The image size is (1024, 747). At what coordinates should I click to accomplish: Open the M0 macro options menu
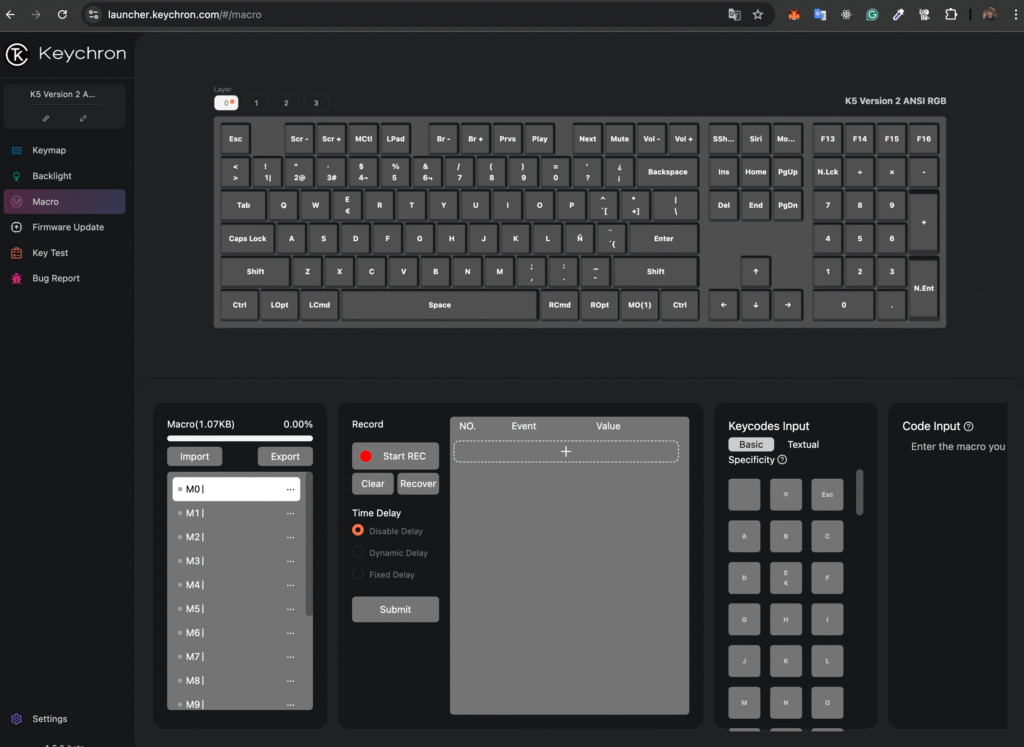point(291,489)
